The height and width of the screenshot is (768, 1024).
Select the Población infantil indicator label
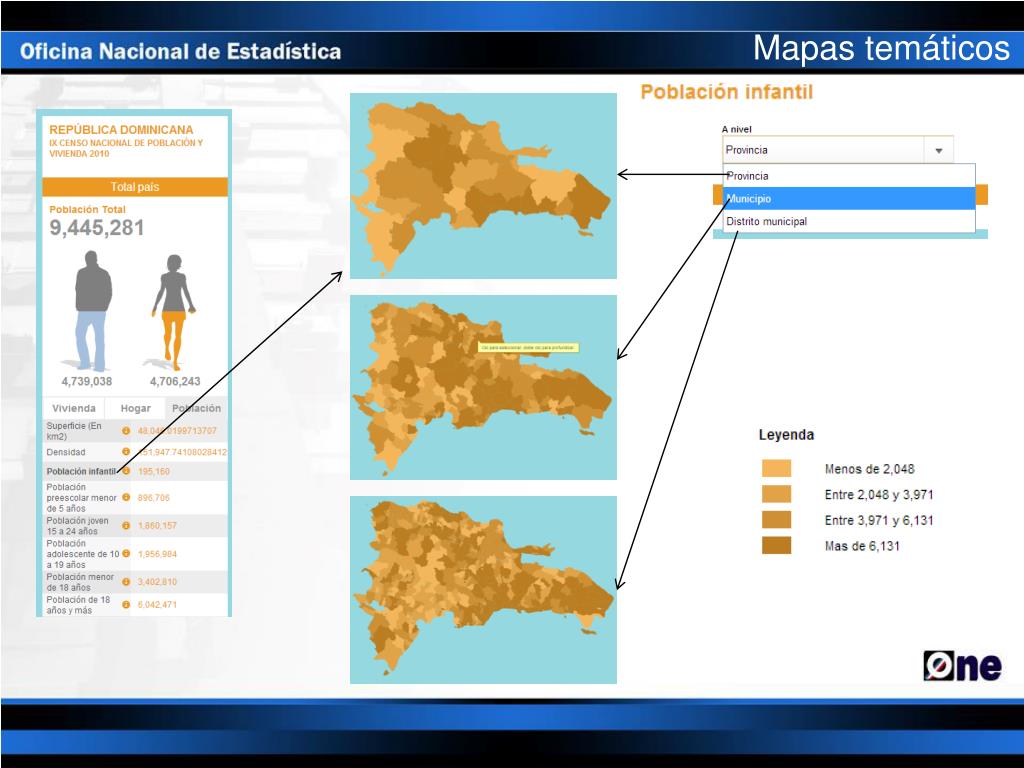point(81,472)
